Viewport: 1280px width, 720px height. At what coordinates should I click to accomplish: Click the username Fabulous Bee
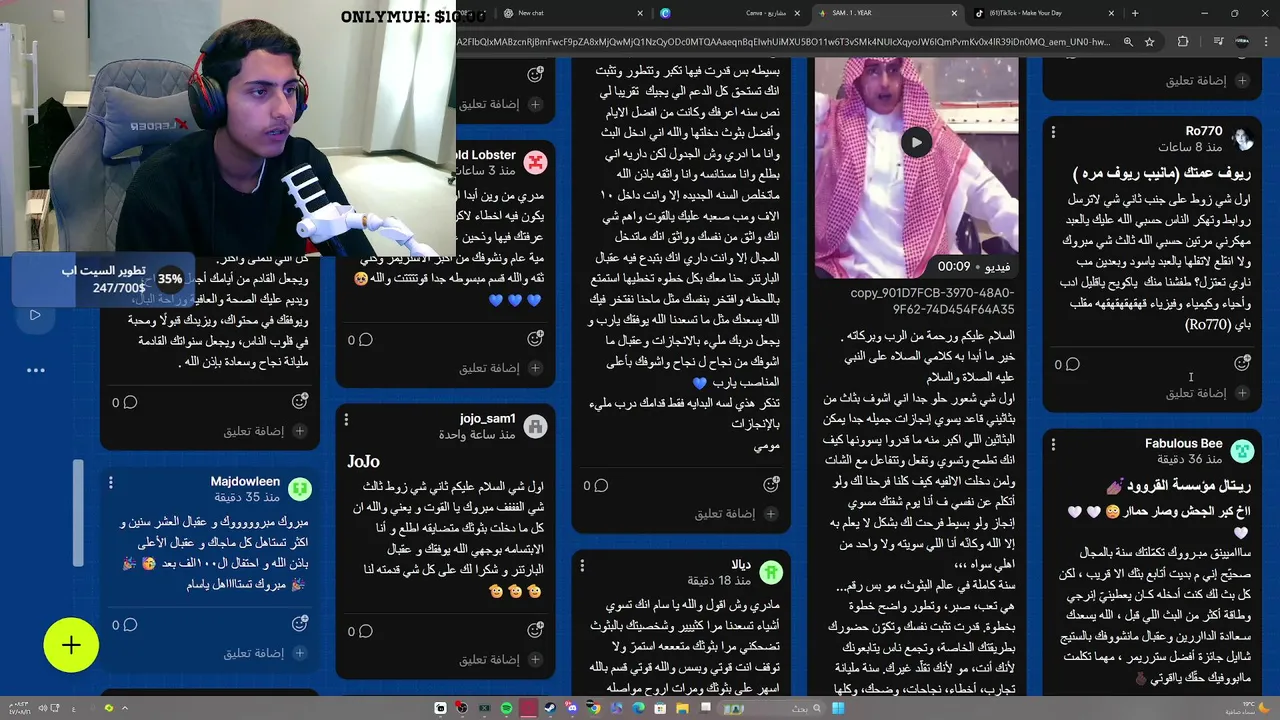pos(1184,443)
